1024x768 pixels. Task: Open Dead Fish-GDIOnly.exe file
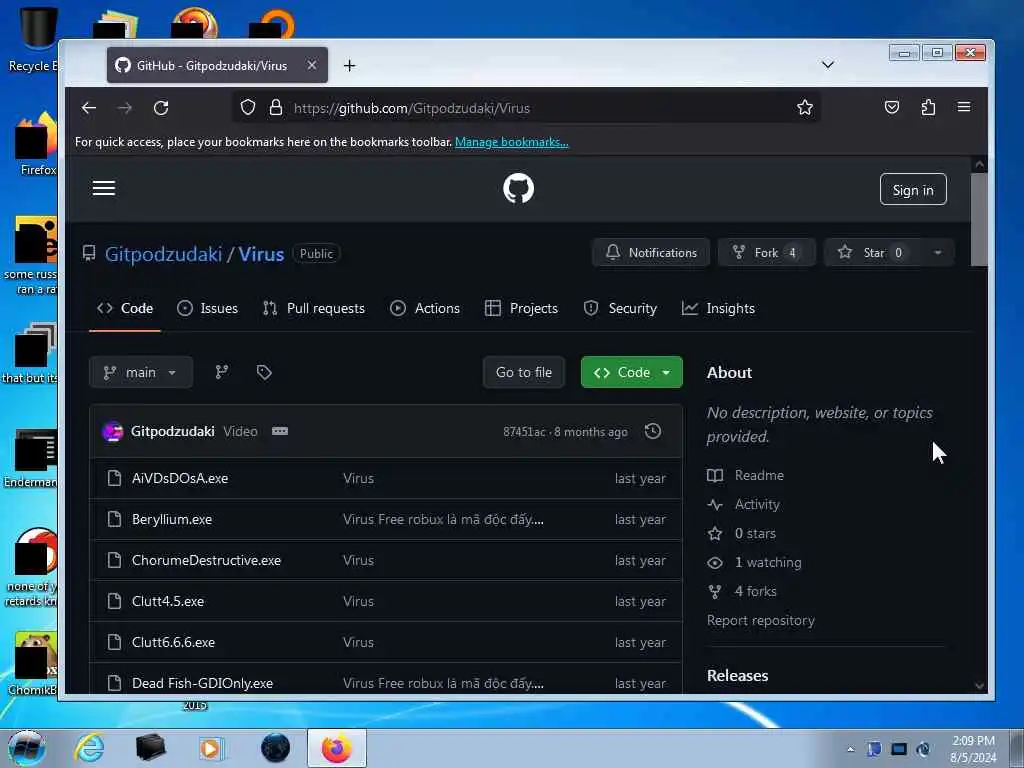coord(202,683)
